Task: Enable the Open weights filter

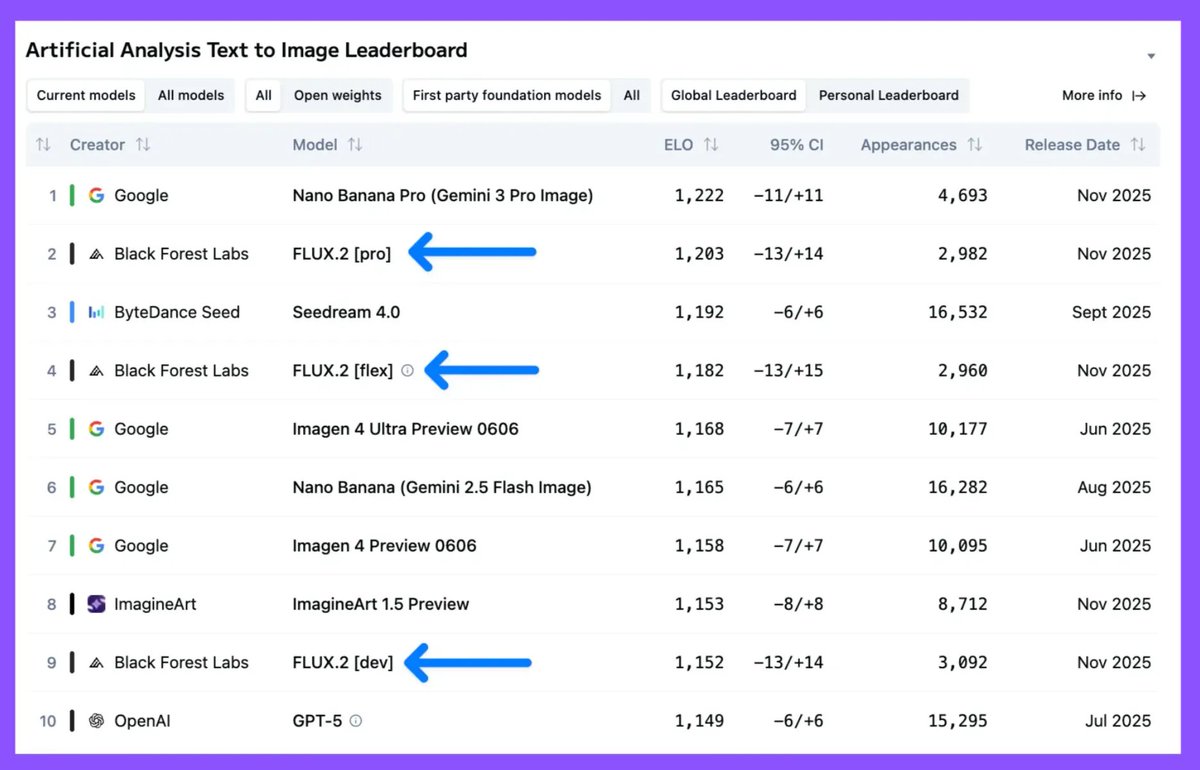Action: click(x=338, y=95)
